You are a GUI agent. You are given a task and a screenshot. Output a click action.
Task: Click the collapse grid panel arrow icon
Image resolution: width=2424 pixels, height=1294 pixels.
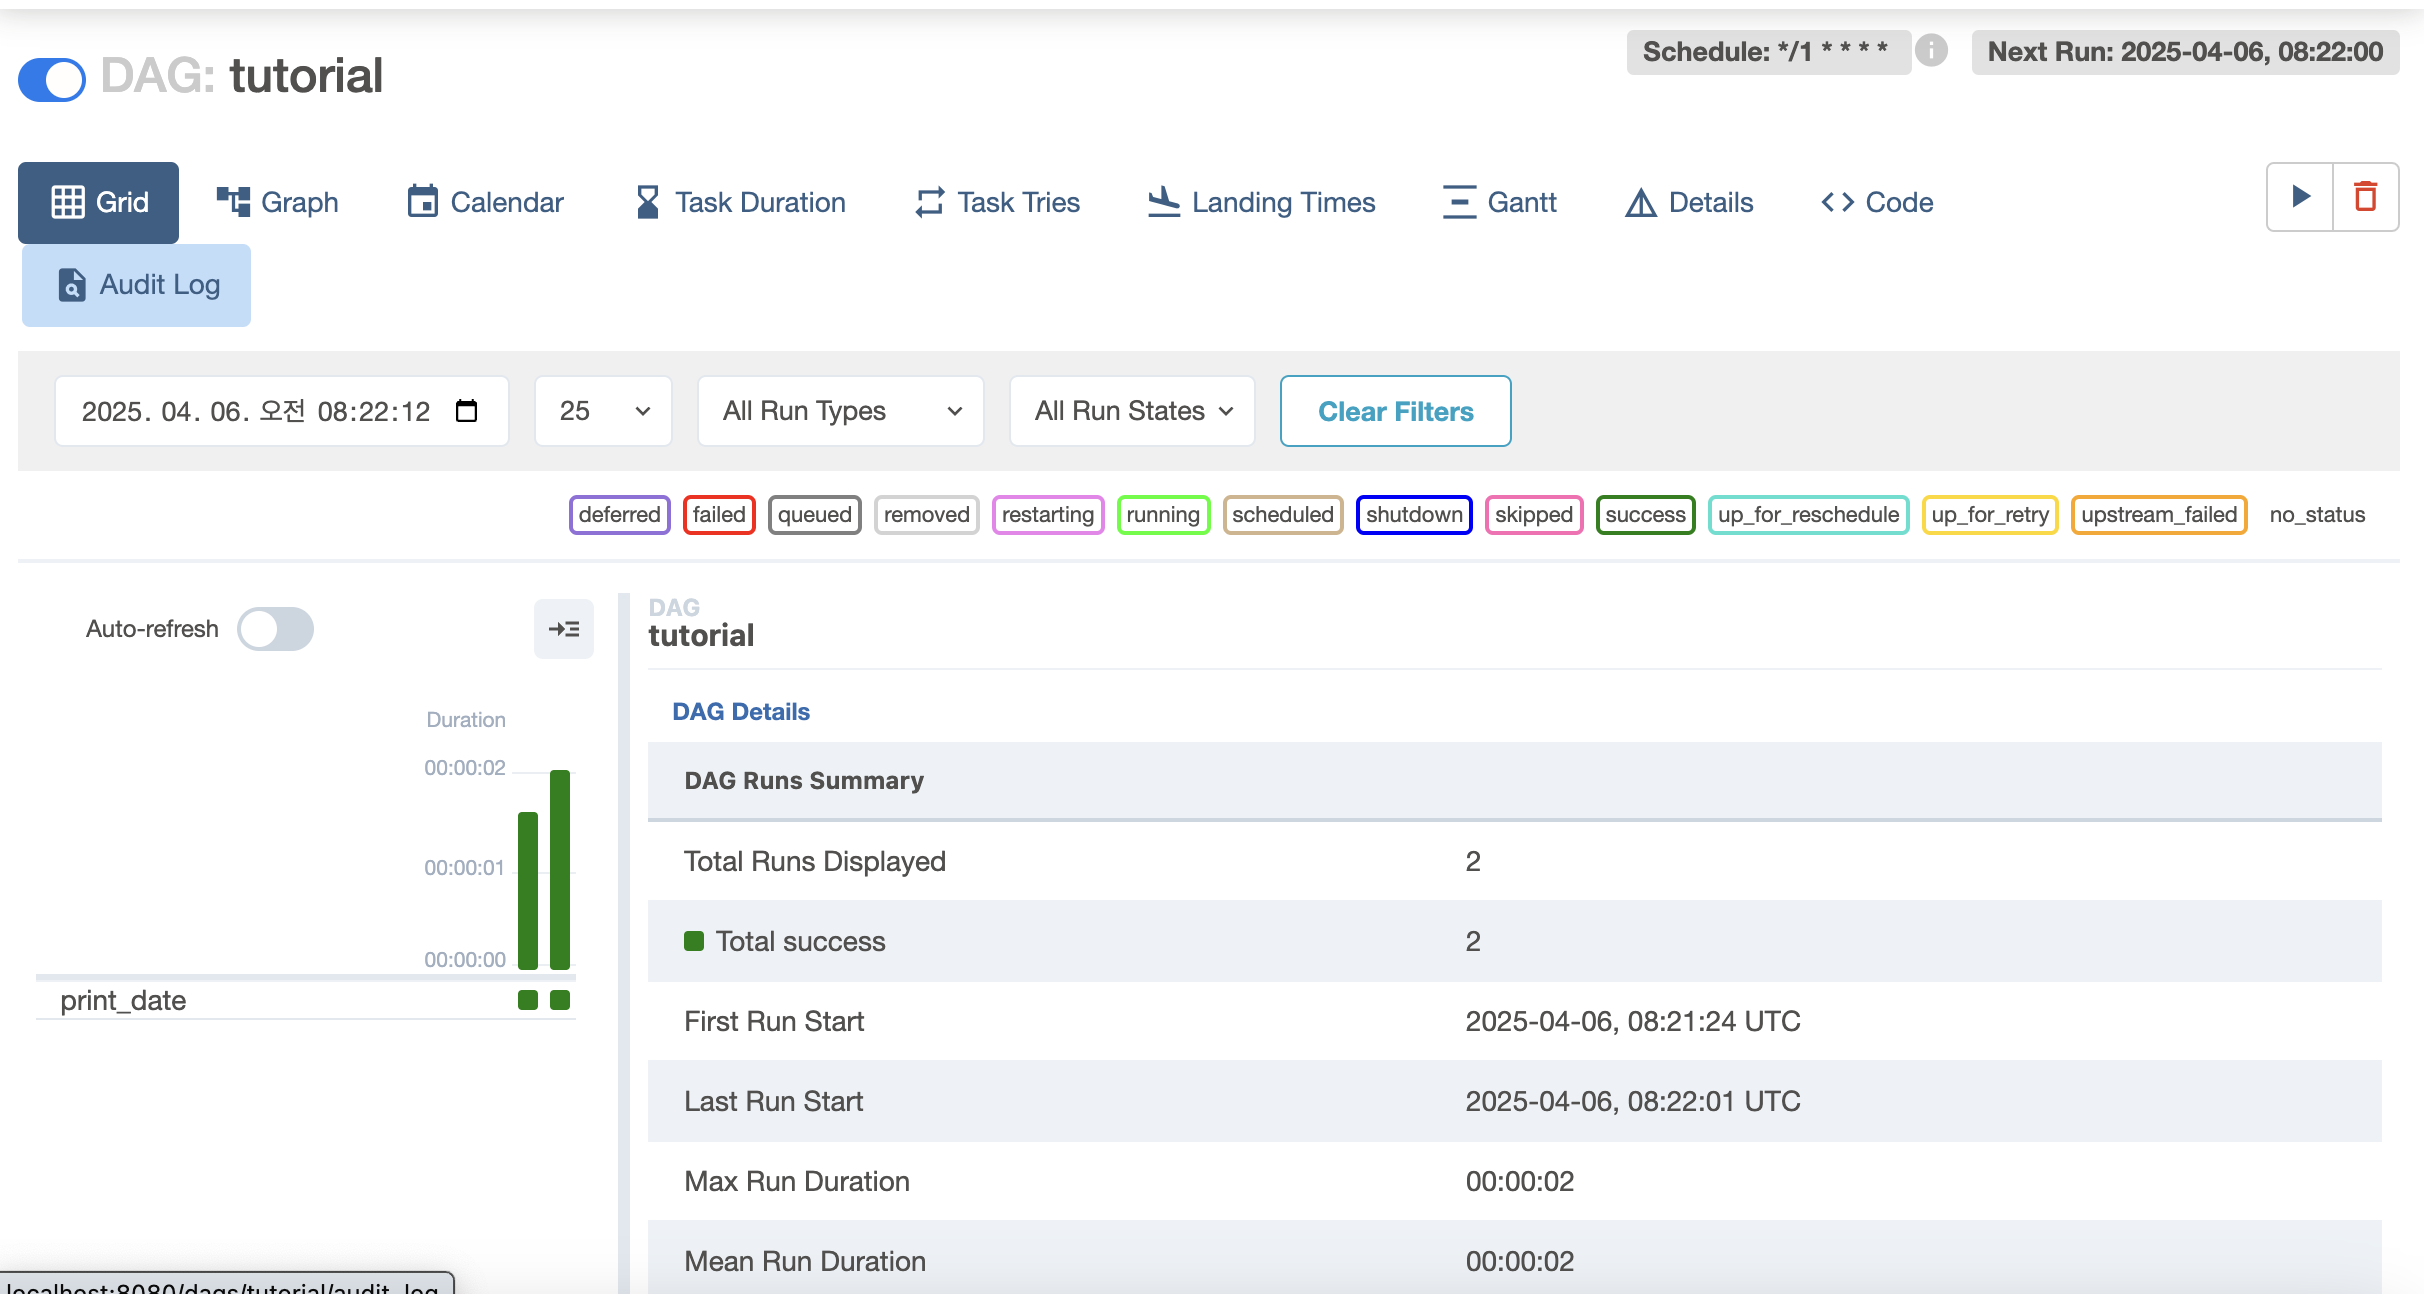pyautogui.click(x=564, y=629)
